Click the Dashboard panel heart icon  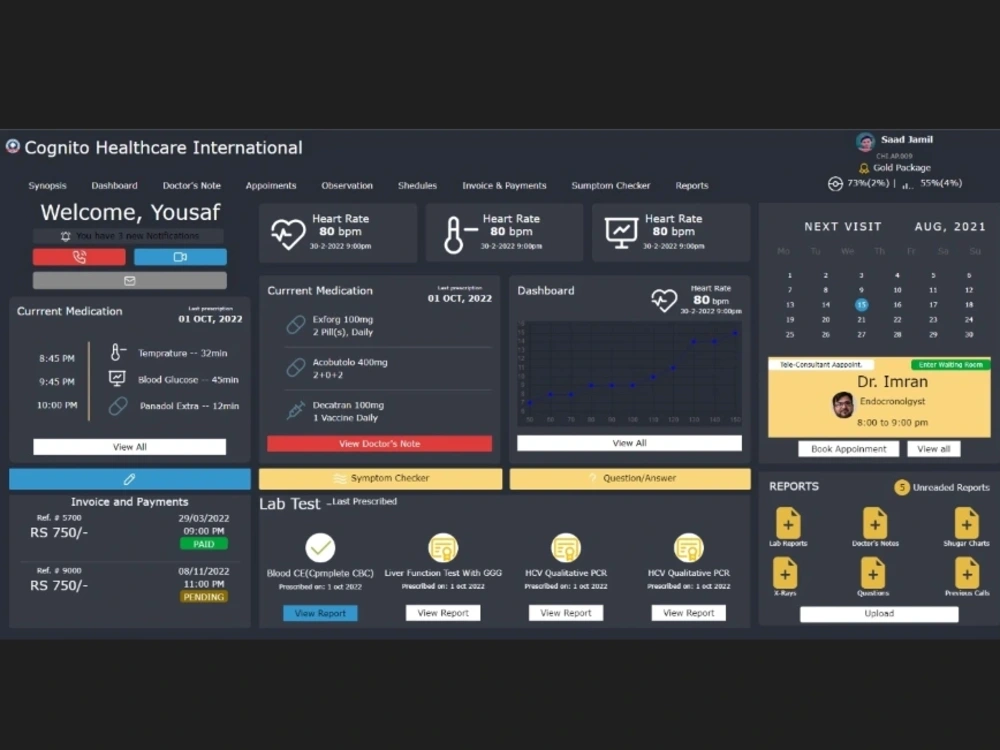[x=664, y=300]
